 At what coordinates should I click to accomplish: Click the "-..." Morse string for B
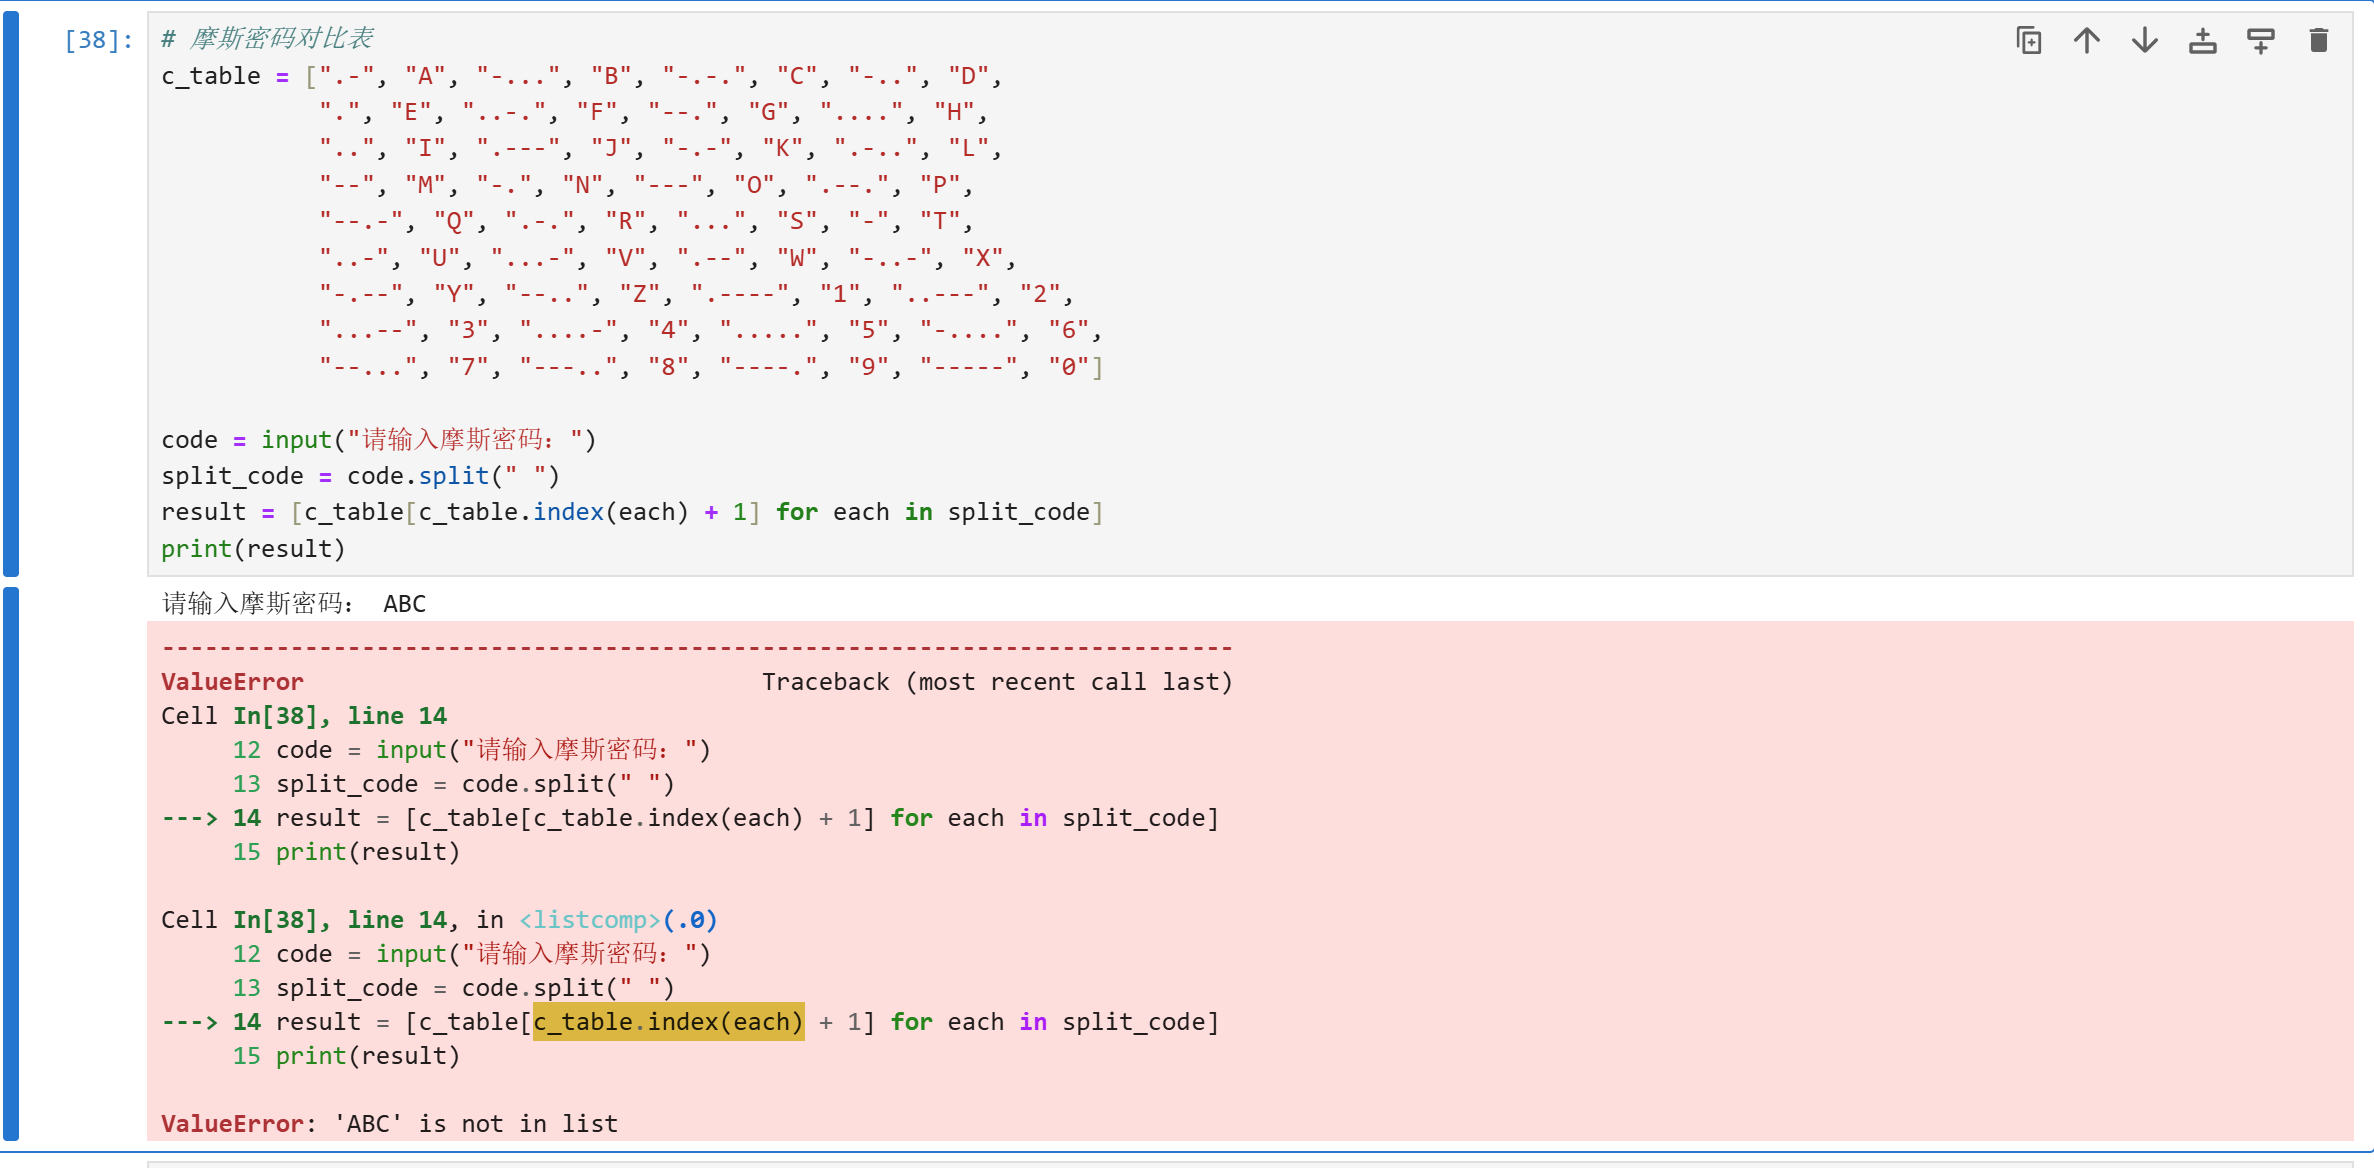coord(519,76)
